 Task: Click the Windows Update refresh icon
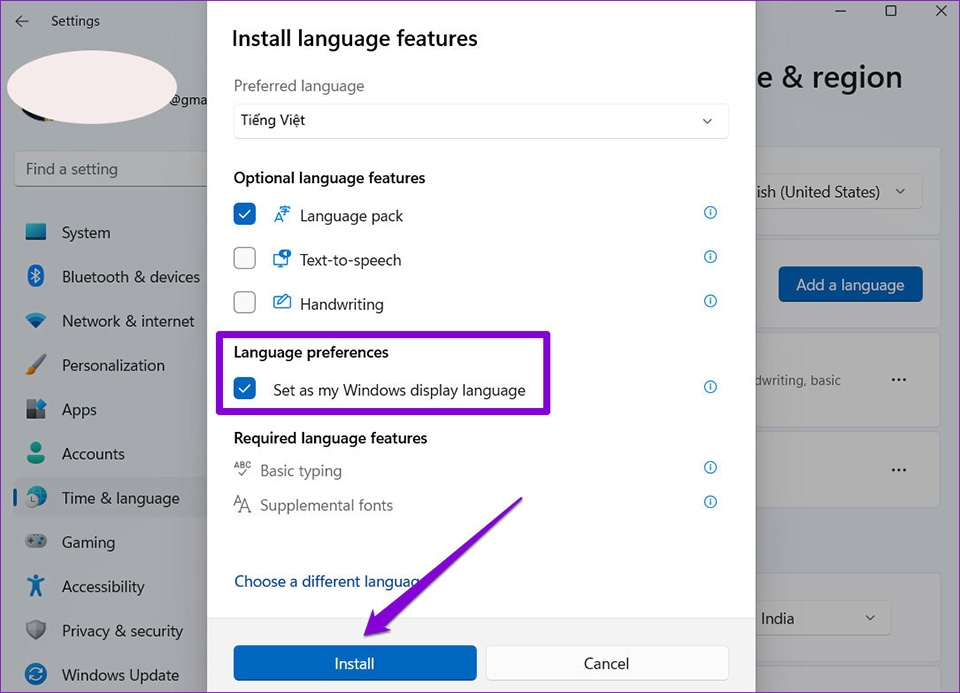click(x=36, y=674)
